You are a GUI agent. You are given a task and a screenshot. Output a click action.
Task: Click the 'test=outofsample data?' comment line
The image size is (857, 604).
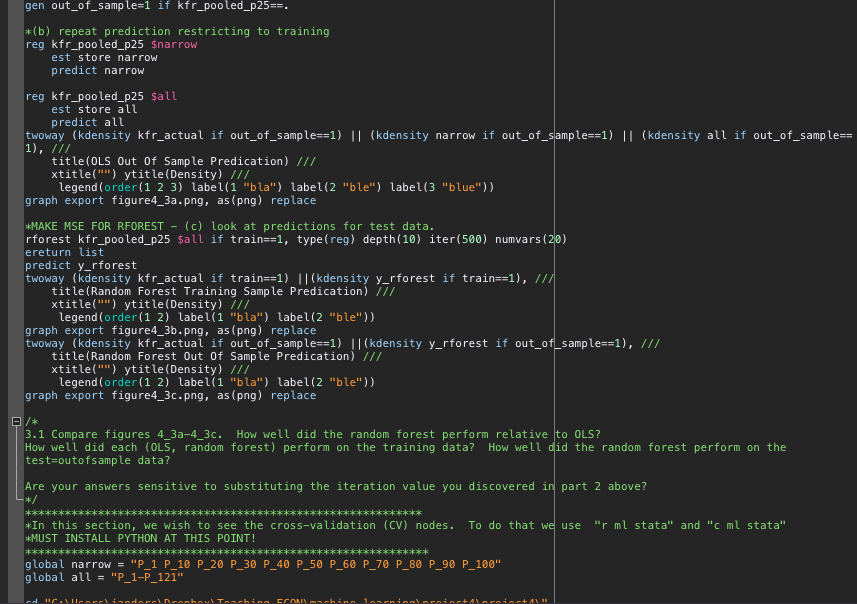pyautogui.click(x=98, y=460)
